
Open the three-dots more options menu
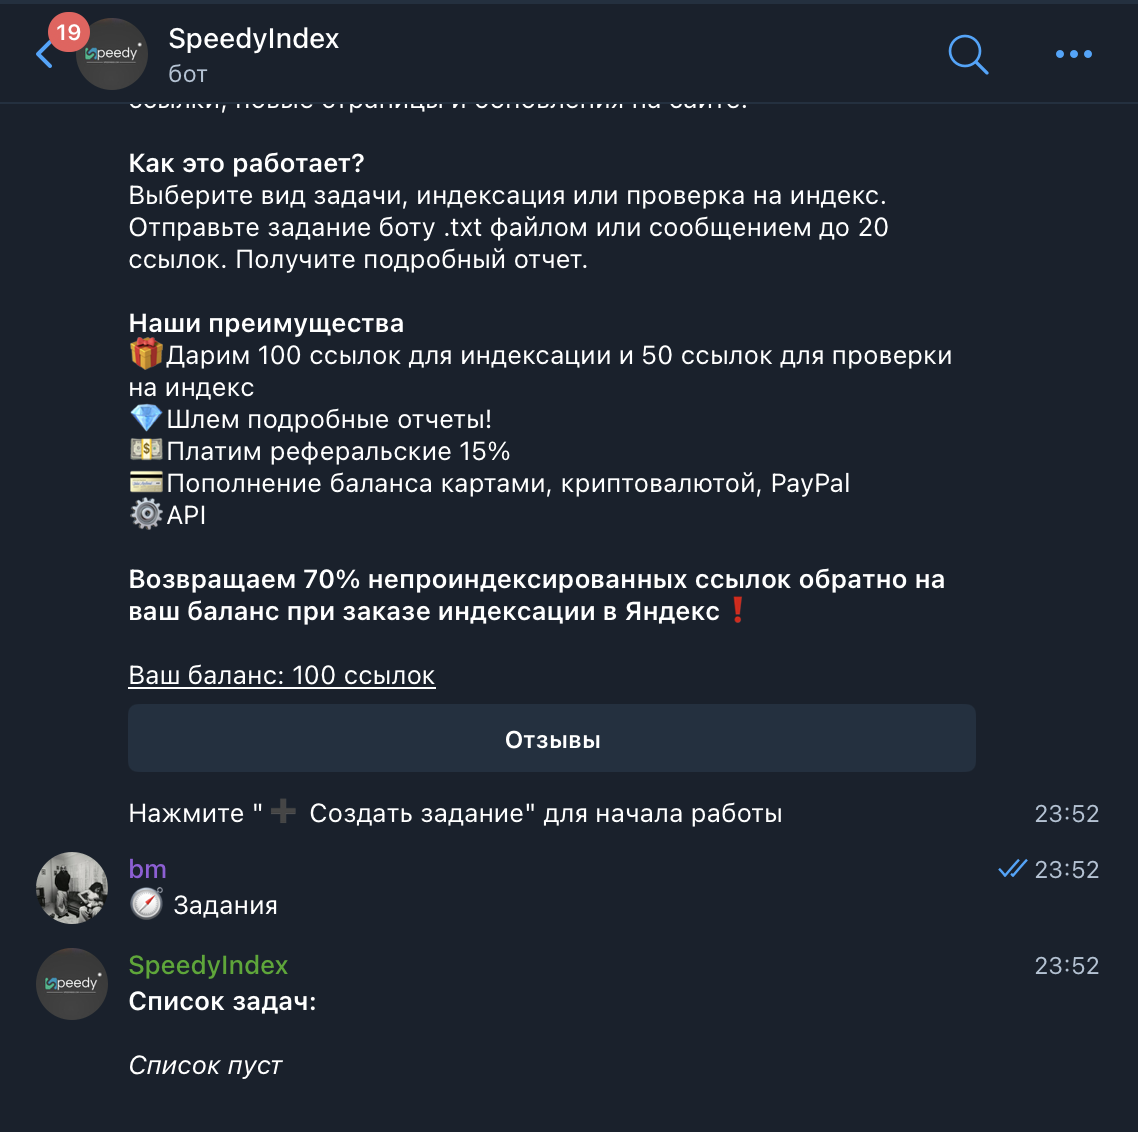(x=1073, y=54)
